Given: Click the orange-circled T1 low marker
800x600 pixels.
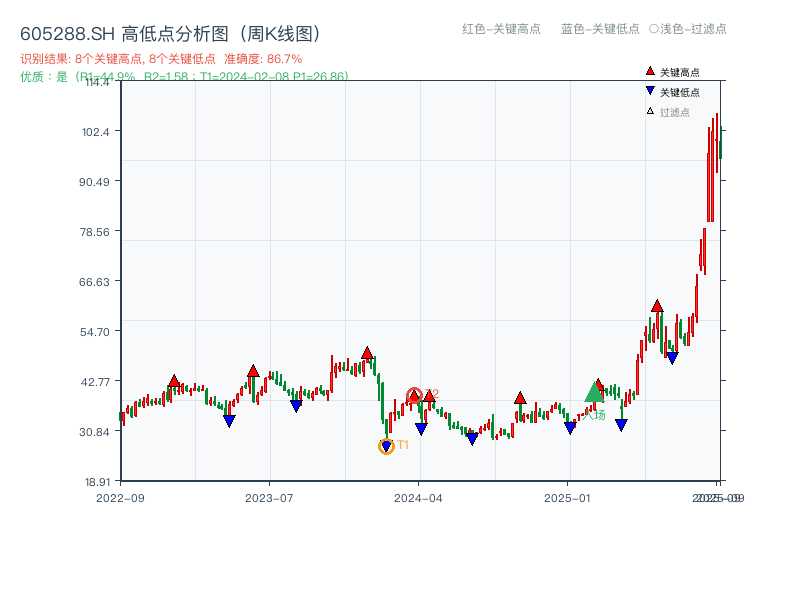Looking at the screenshot, I should pyautogui.click(x=386, y=446).
